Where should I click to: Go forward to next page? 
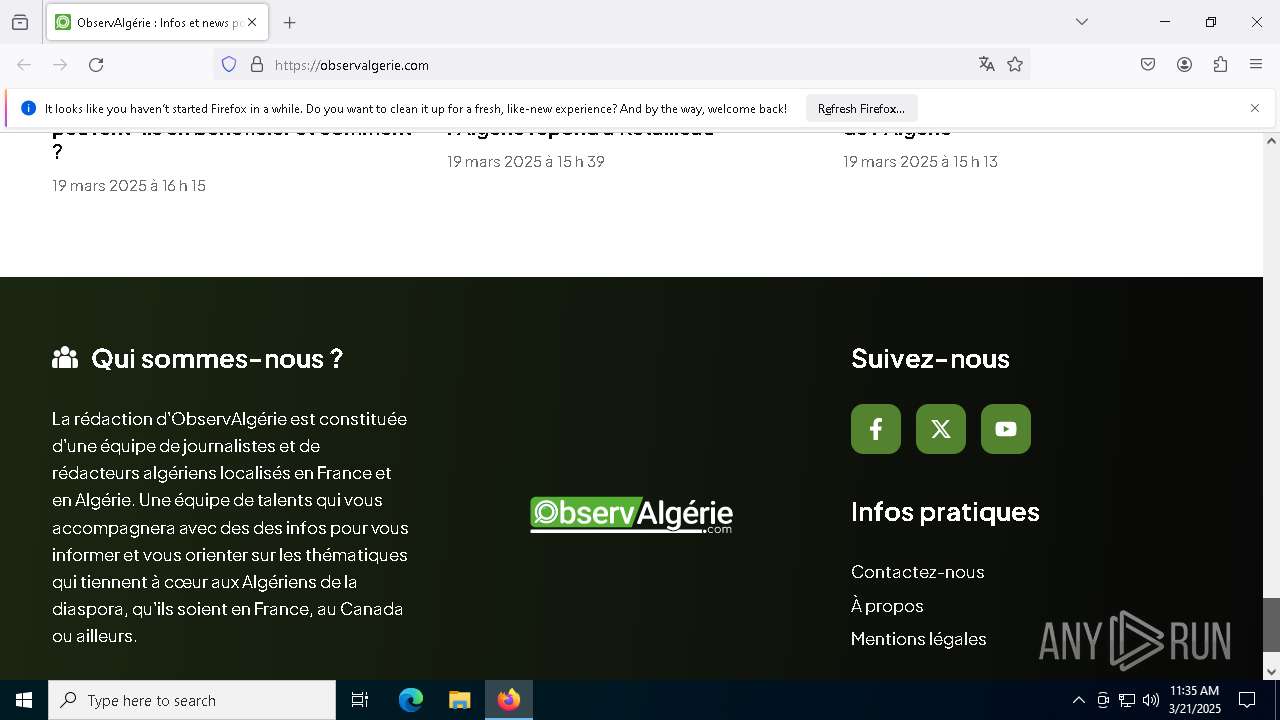(60, 65)
